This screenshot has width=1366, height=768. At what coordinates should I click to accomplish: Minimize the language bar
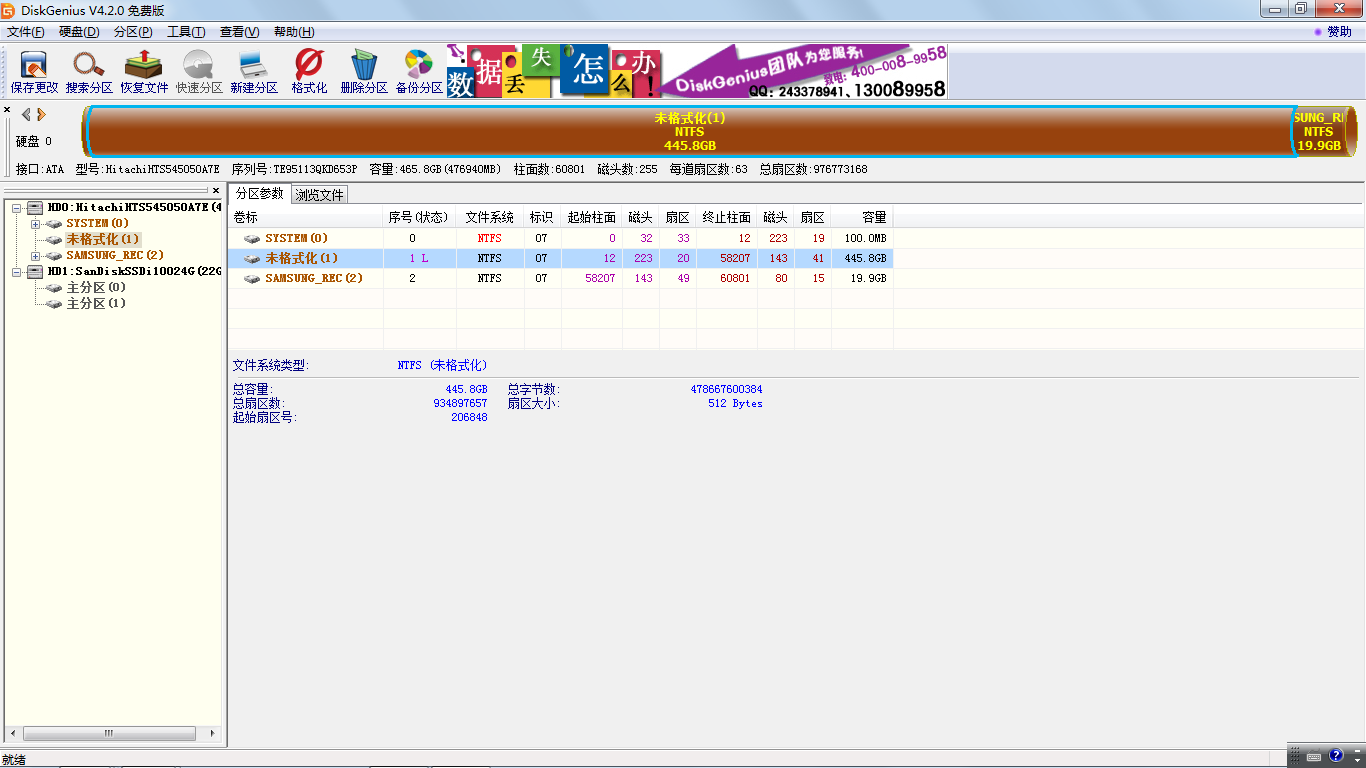tap(1355, 752)
